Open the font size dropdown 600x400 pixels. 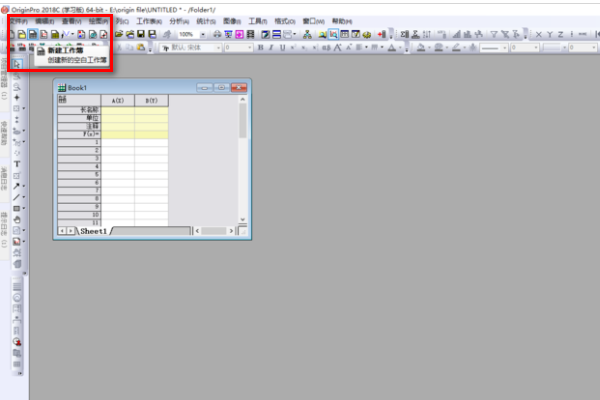[250, 48]
